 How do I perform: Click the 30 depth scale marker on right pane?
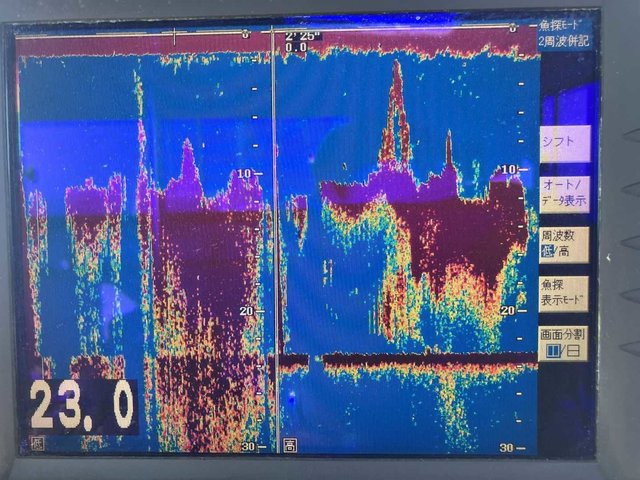coord(507,447)
